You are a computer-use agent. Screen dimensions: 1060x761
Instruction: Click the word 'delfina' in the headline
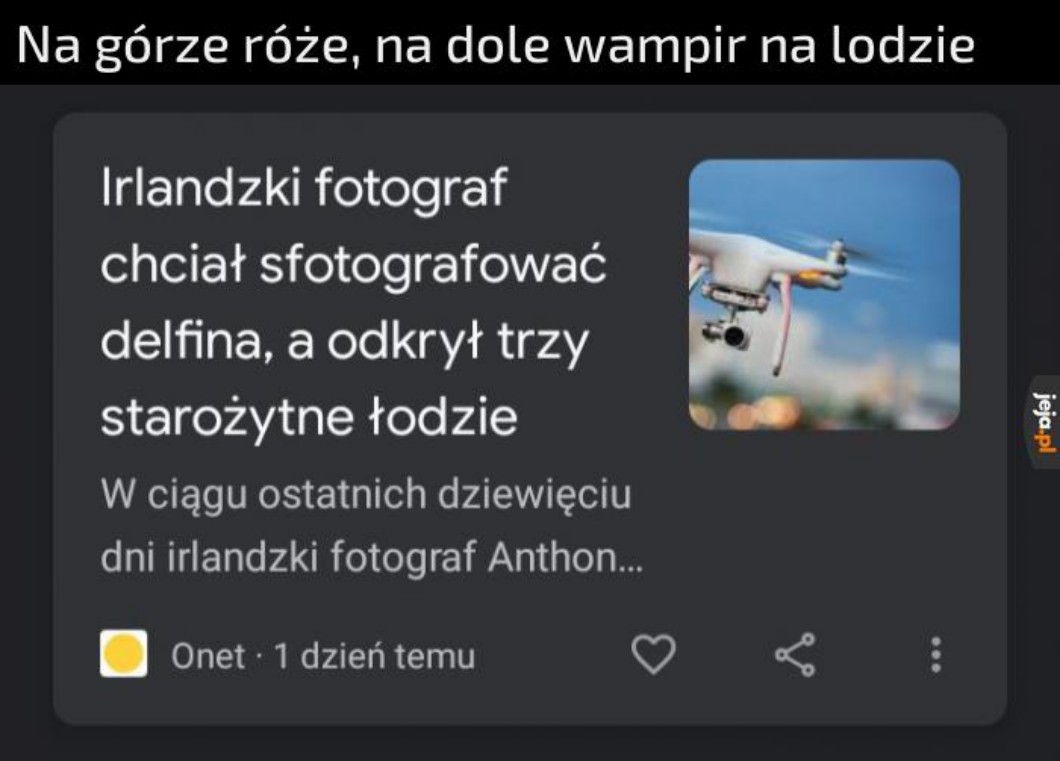pyautogui.click(x=180, y=340)
